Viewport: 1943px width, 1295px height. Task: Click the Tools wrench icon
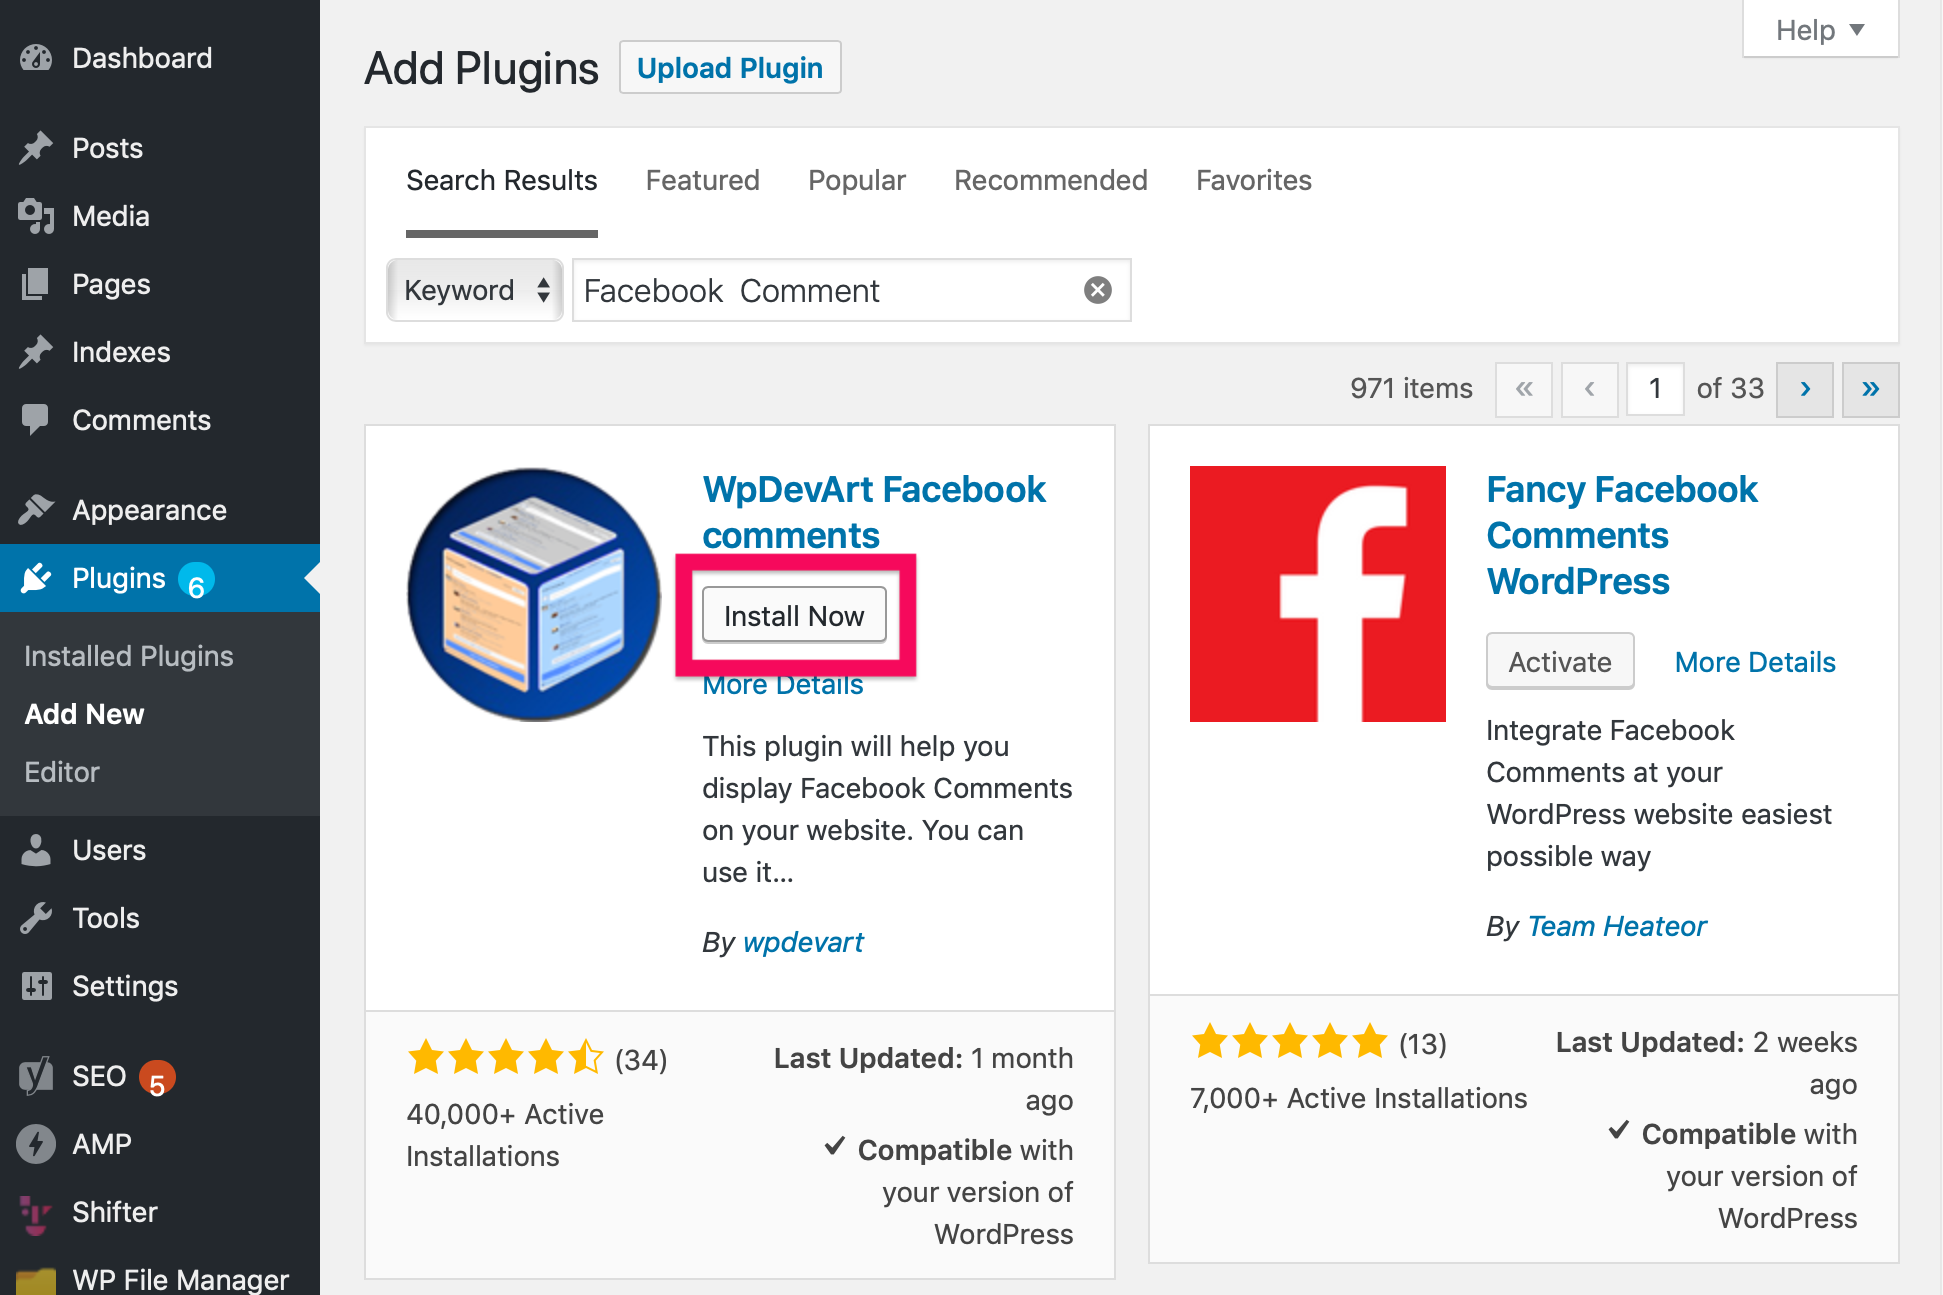[36, 918]
